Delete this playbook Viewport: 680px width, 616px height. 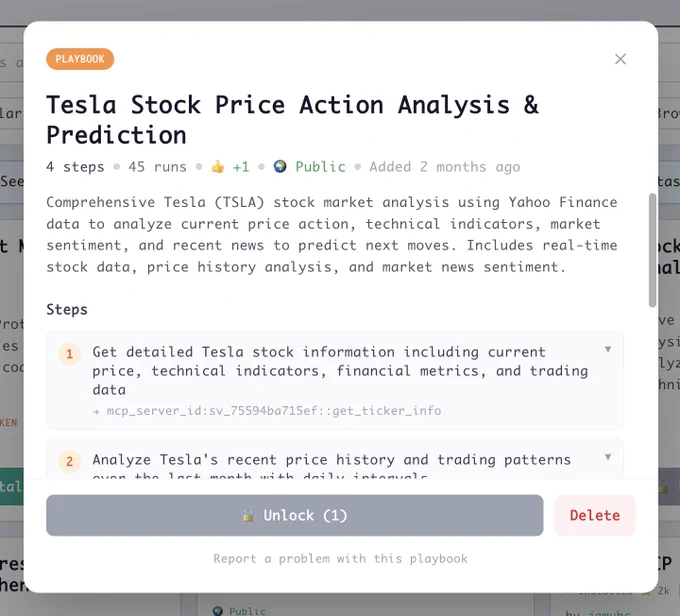(x=595, y=515)
